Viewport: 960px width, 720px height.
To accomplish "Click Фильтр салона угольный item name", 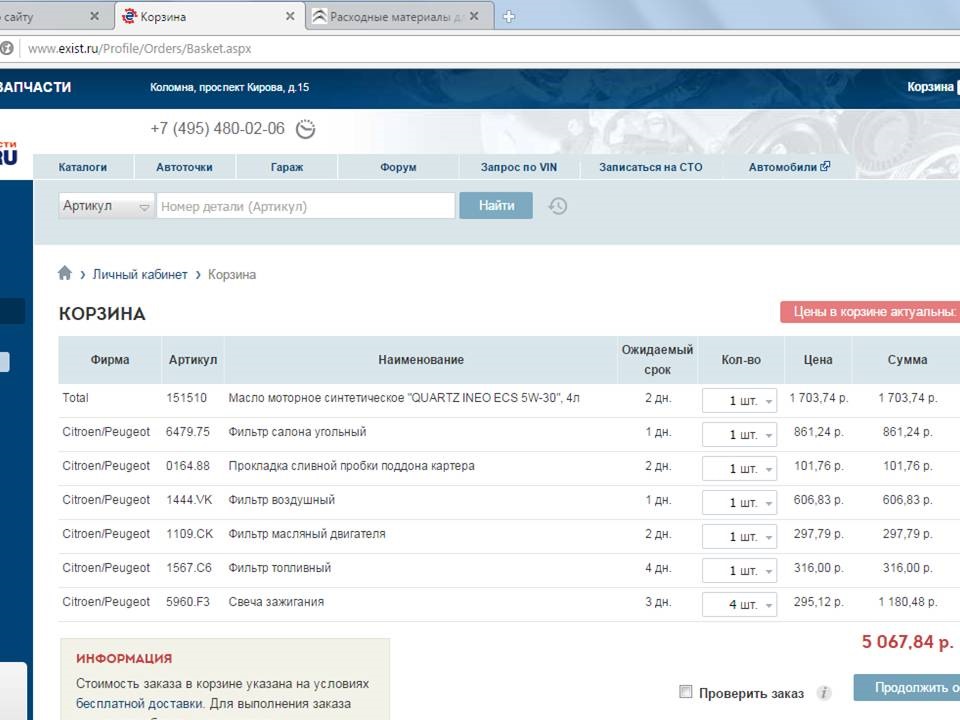I will [x=297, y=432].
